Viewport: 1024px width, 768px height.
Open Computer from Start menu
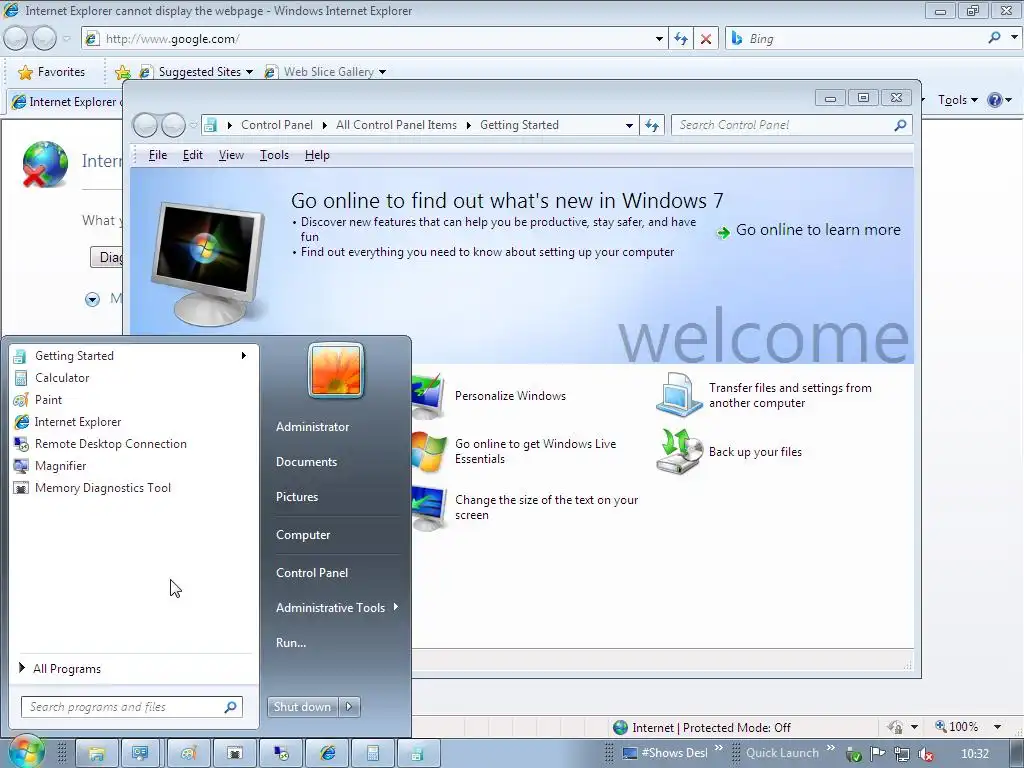click(x=303, y=535)
